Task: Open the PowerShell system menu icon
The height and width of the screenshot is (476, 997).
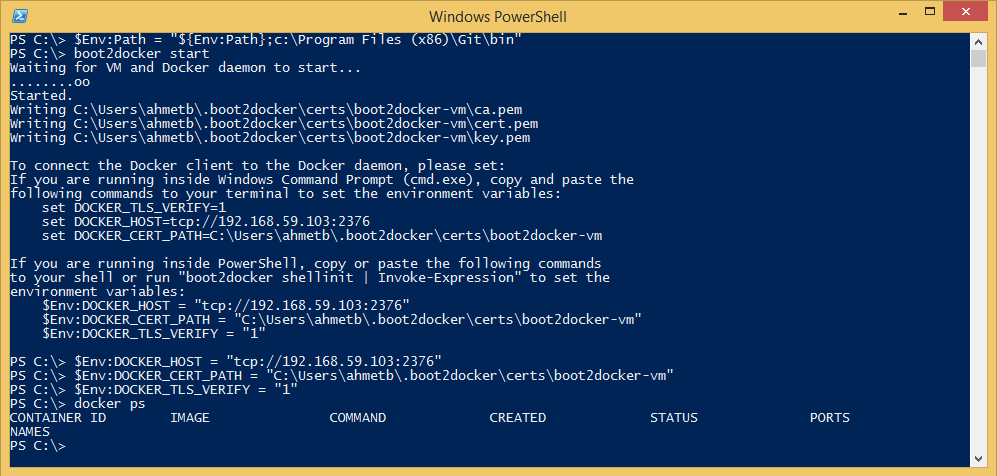Action: click(19, 16)
